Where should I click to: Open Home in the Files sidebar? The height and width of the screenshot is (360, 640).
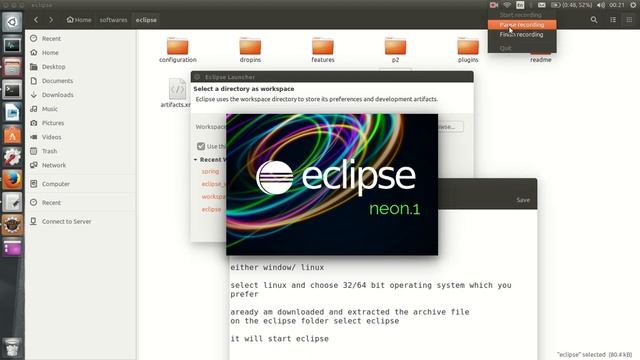[50, 53]
